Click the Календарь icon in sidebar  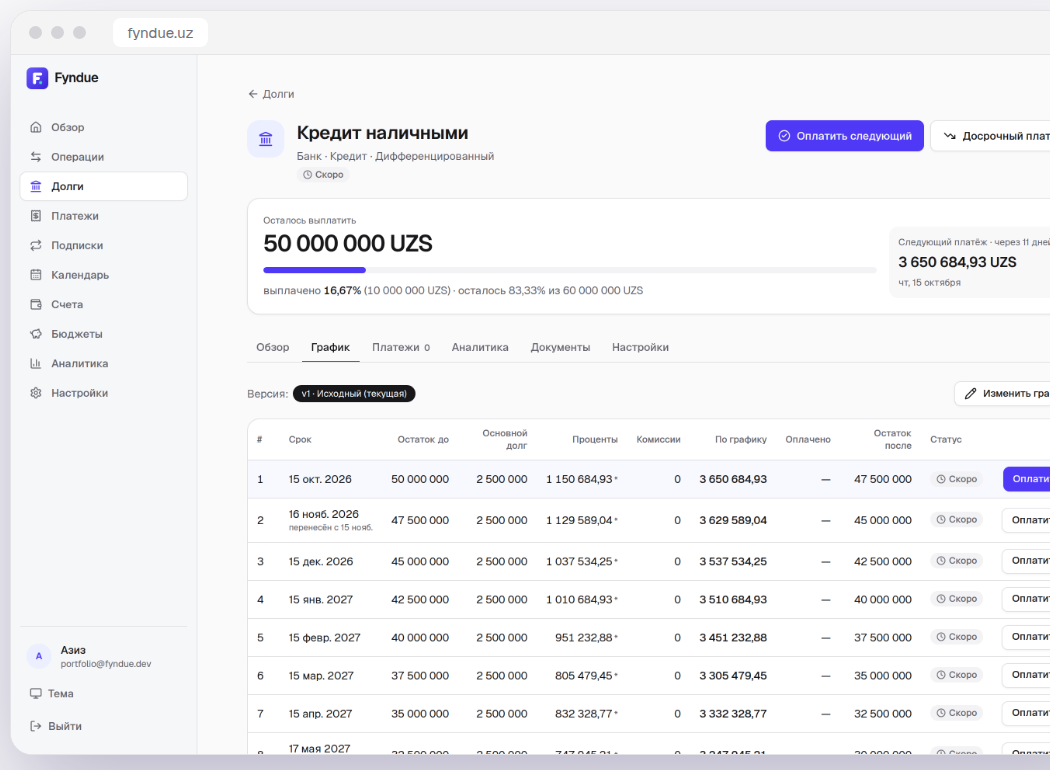pyautogui.click(x=36, y=275)
